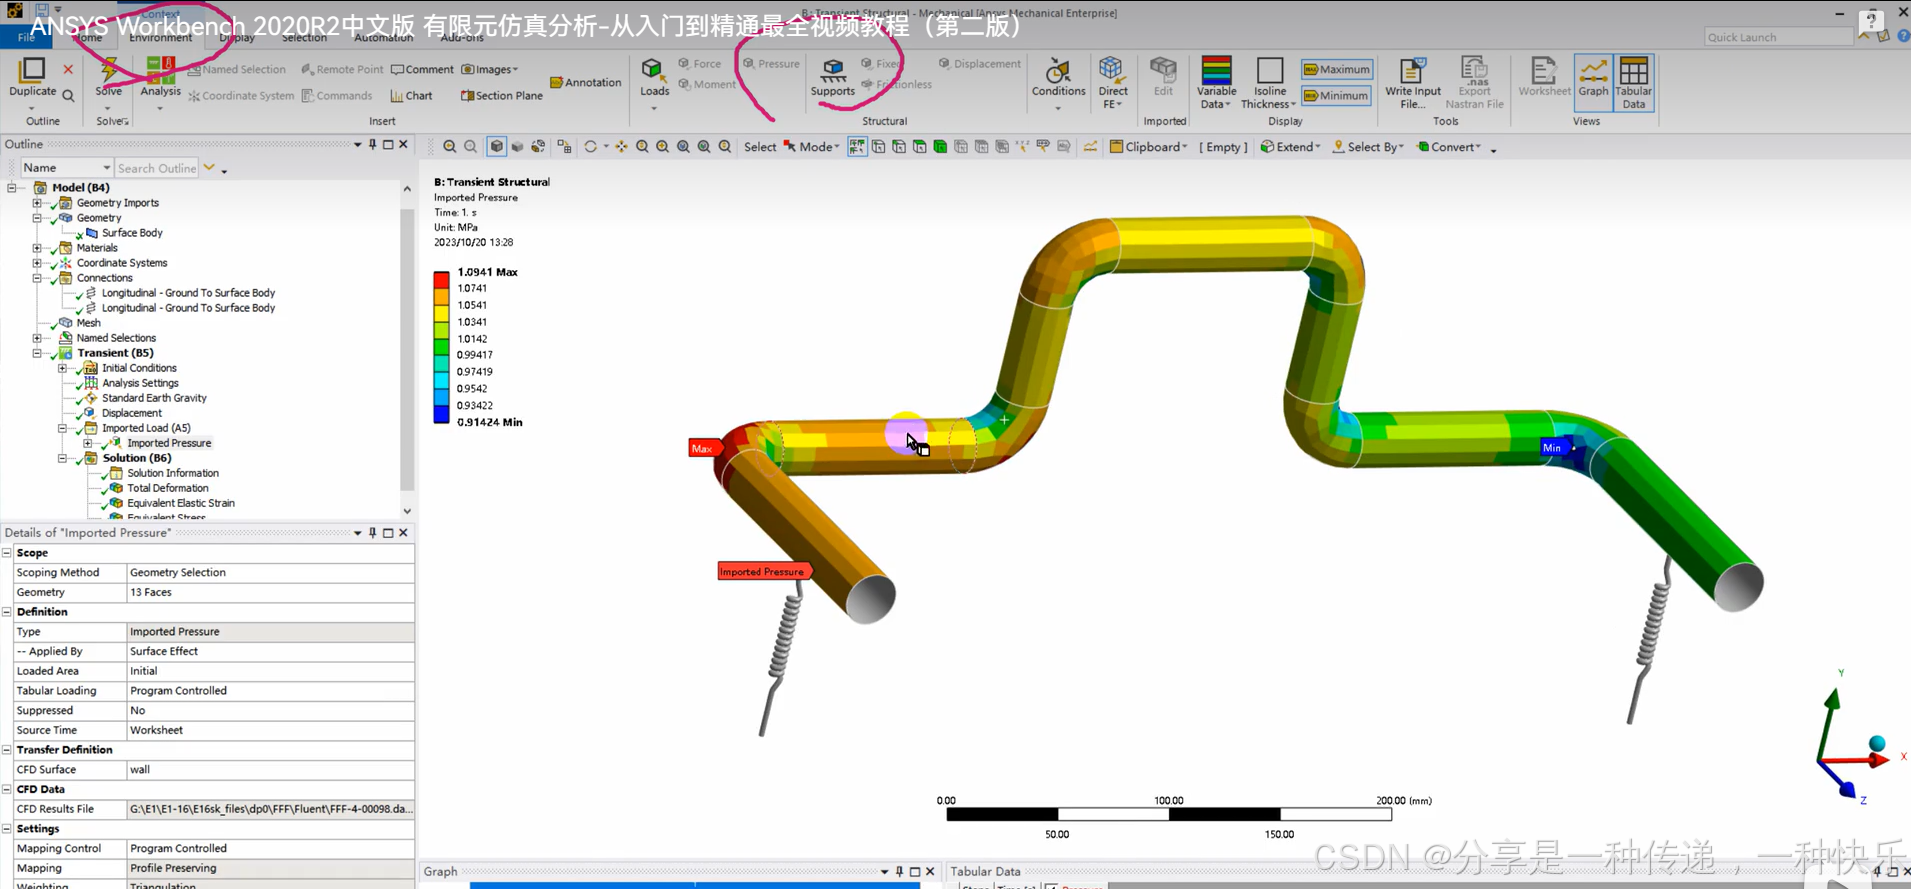The width and height of the screenshot is (1911, 889).
Task: Insert a Chart from the ribbon
Action: [x=412, y=96]
